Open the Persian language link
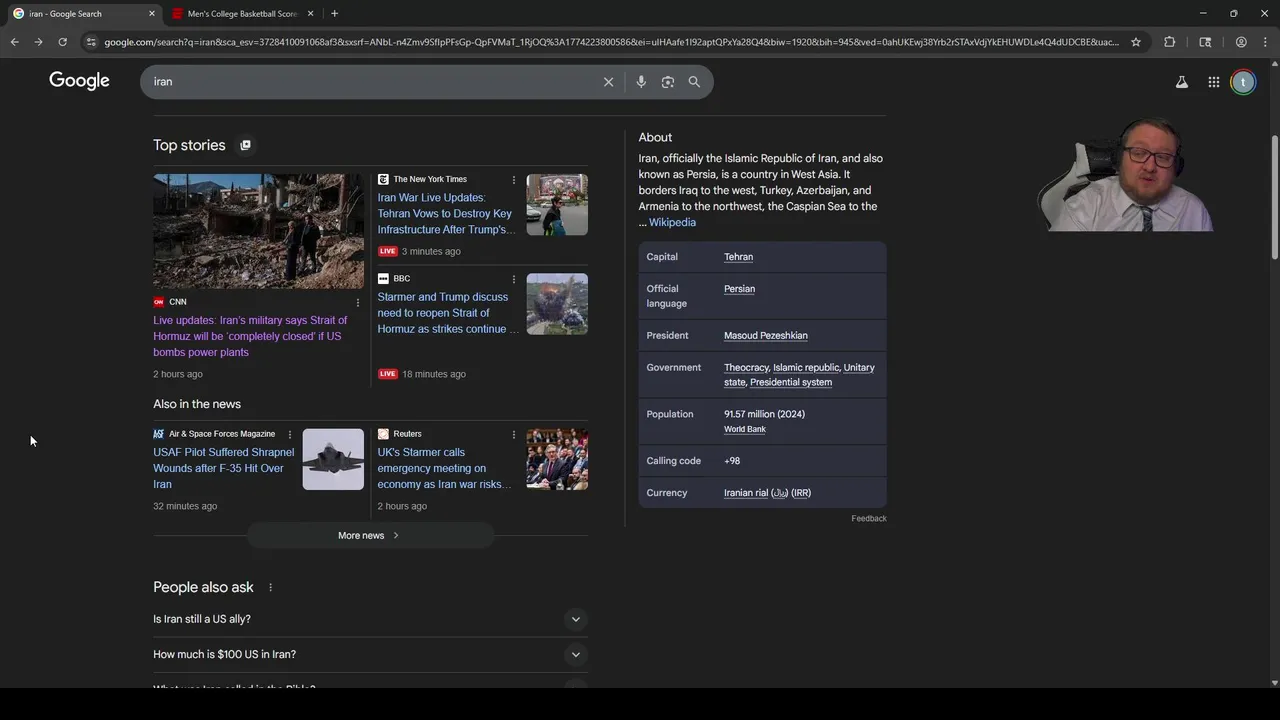The width and height of the screenshot is (1280, 720). pyautogui.click(x=739, y=289)
